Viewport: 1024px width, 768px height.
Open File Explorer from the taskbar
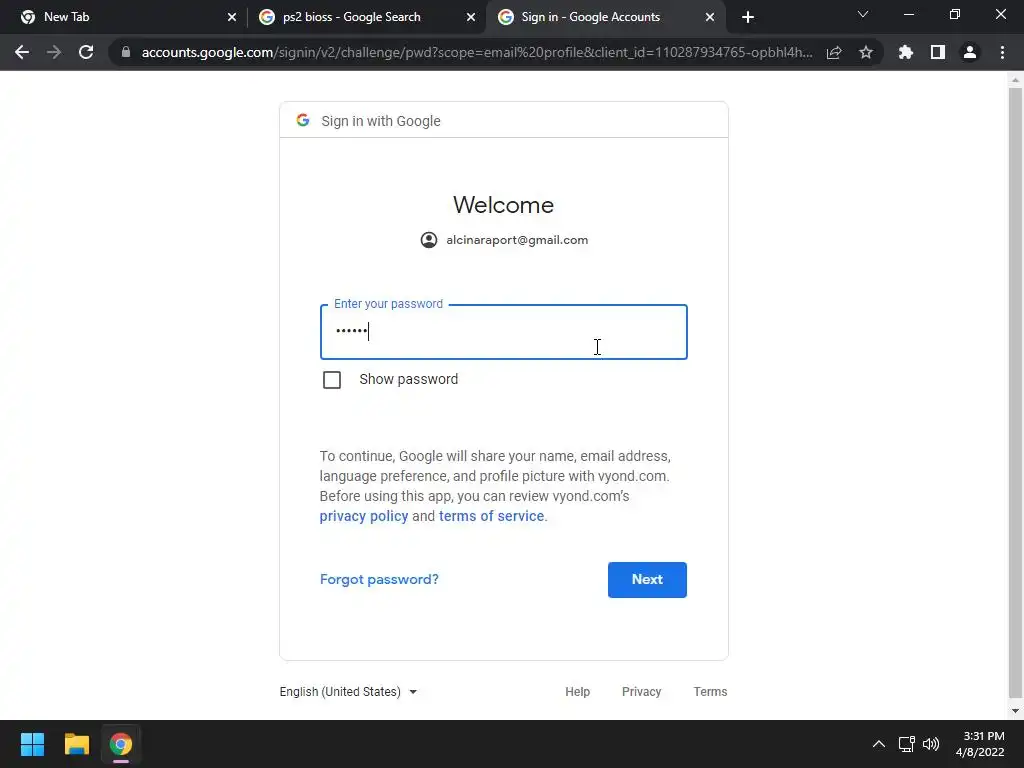(x=76, y=744)
